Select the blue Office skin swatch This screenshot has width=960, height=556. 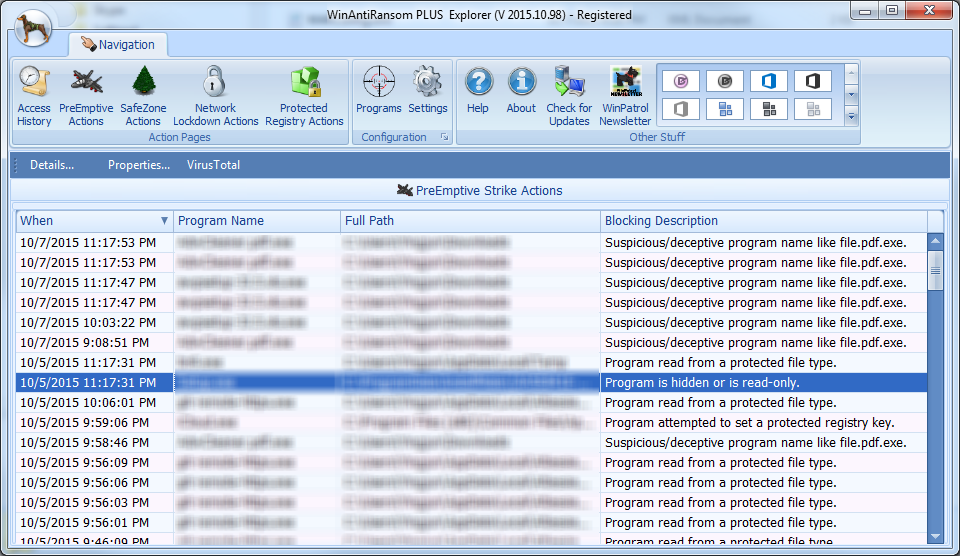[769, 81]
